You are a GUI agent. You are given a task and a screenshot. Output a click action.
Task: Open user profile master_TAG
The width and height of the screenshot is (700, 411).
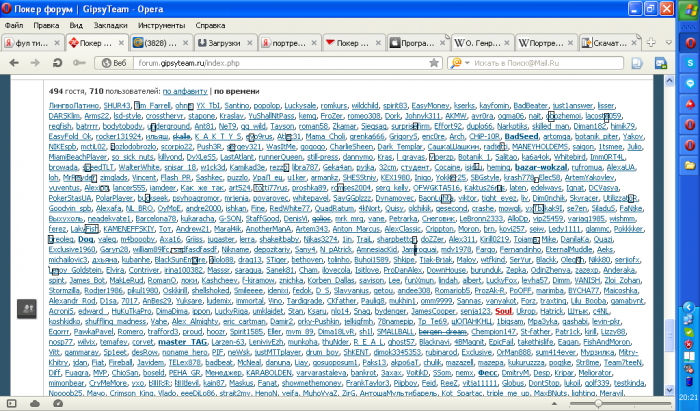(x=183, y=342)
